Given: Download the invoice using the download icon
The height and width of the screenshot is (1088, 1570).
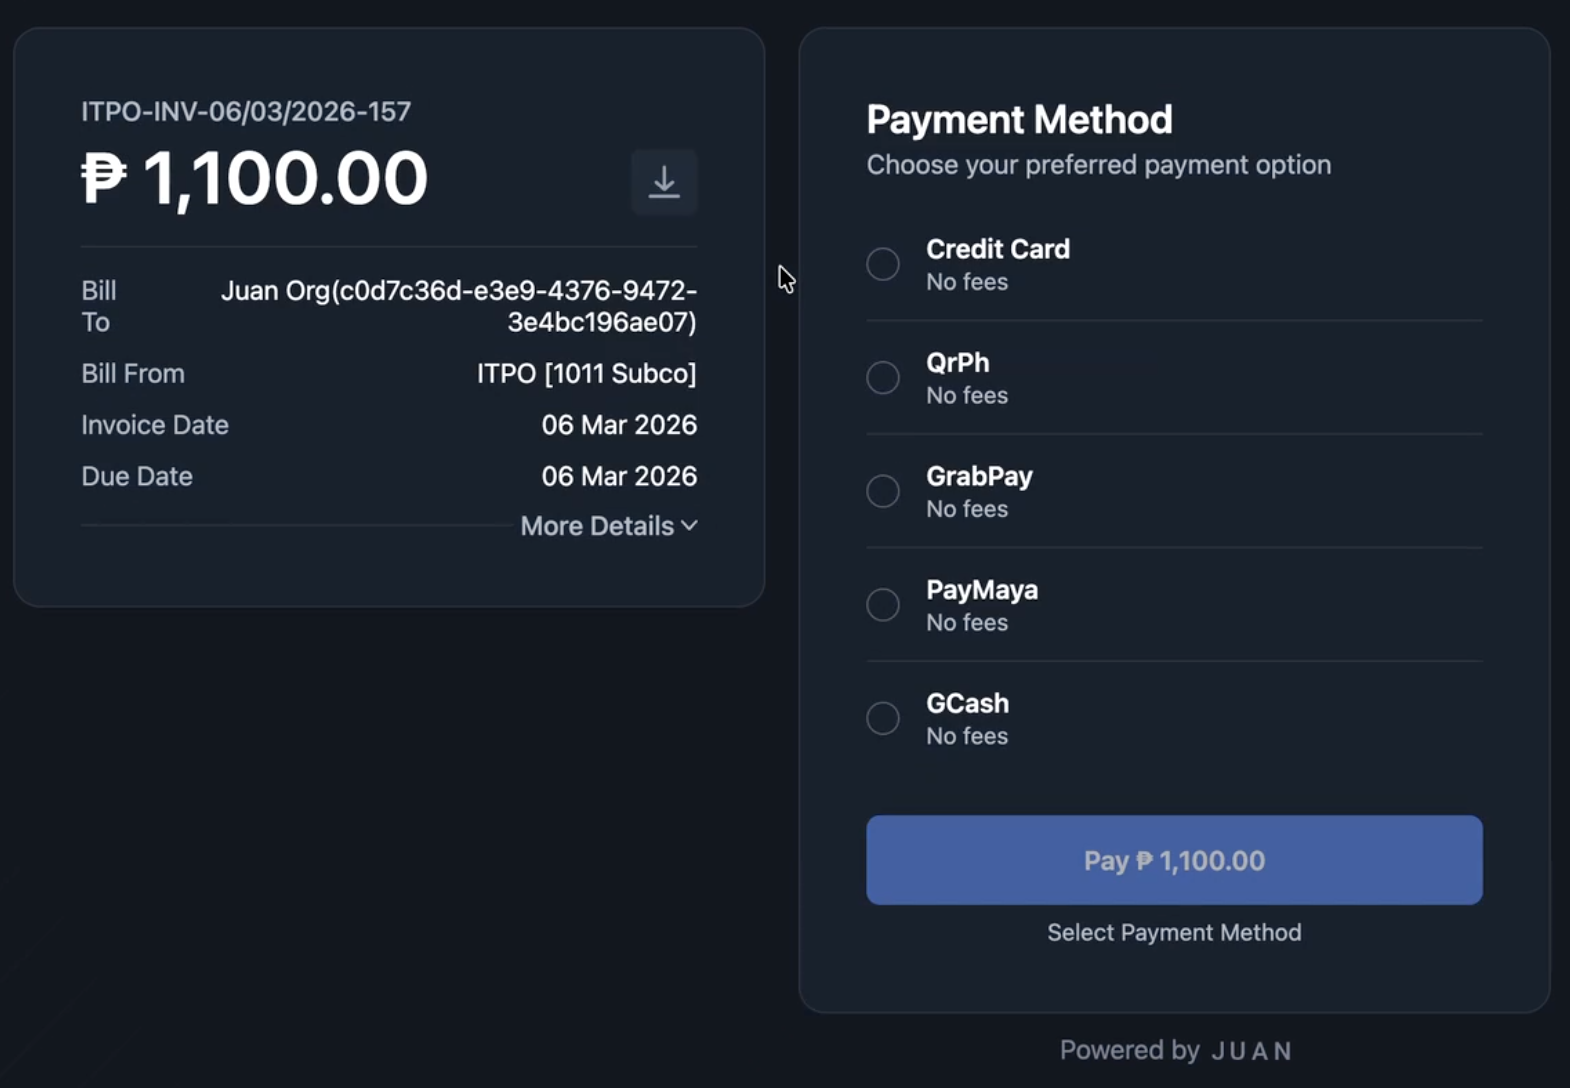Looking at the screenshot, I should (x=664, y=182).
